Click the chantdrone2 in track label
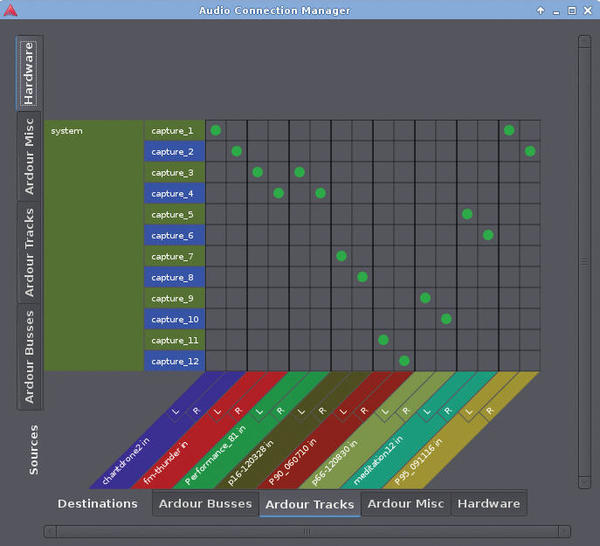 pos(126,461)
